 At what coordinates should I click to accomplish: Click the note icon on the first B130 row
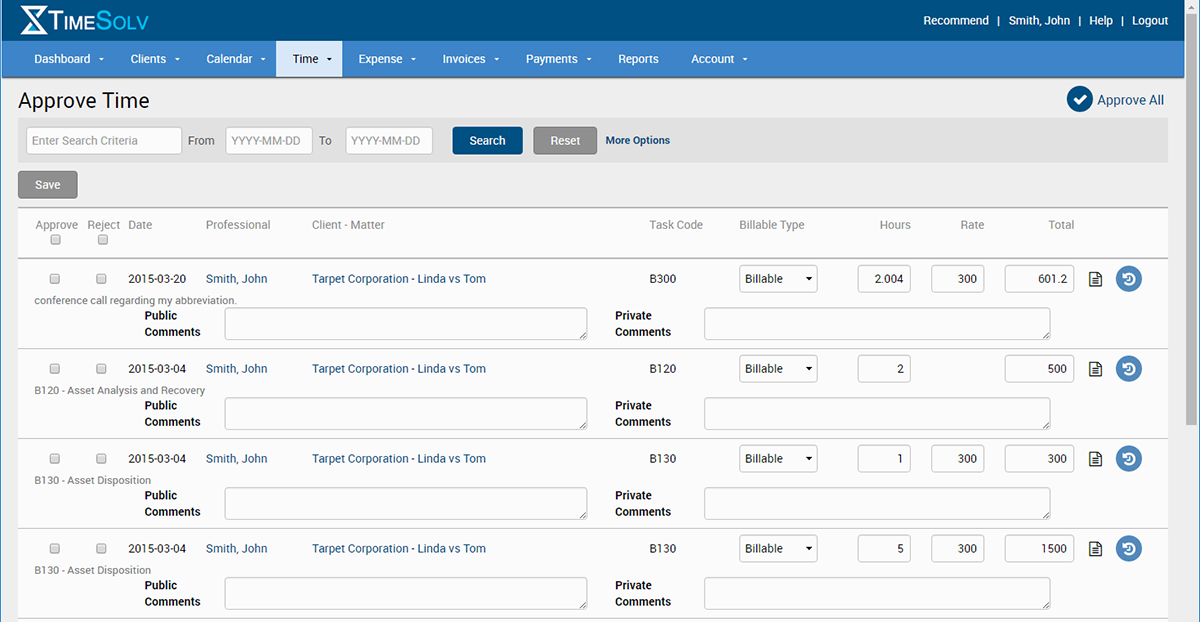coord(1095,458)
